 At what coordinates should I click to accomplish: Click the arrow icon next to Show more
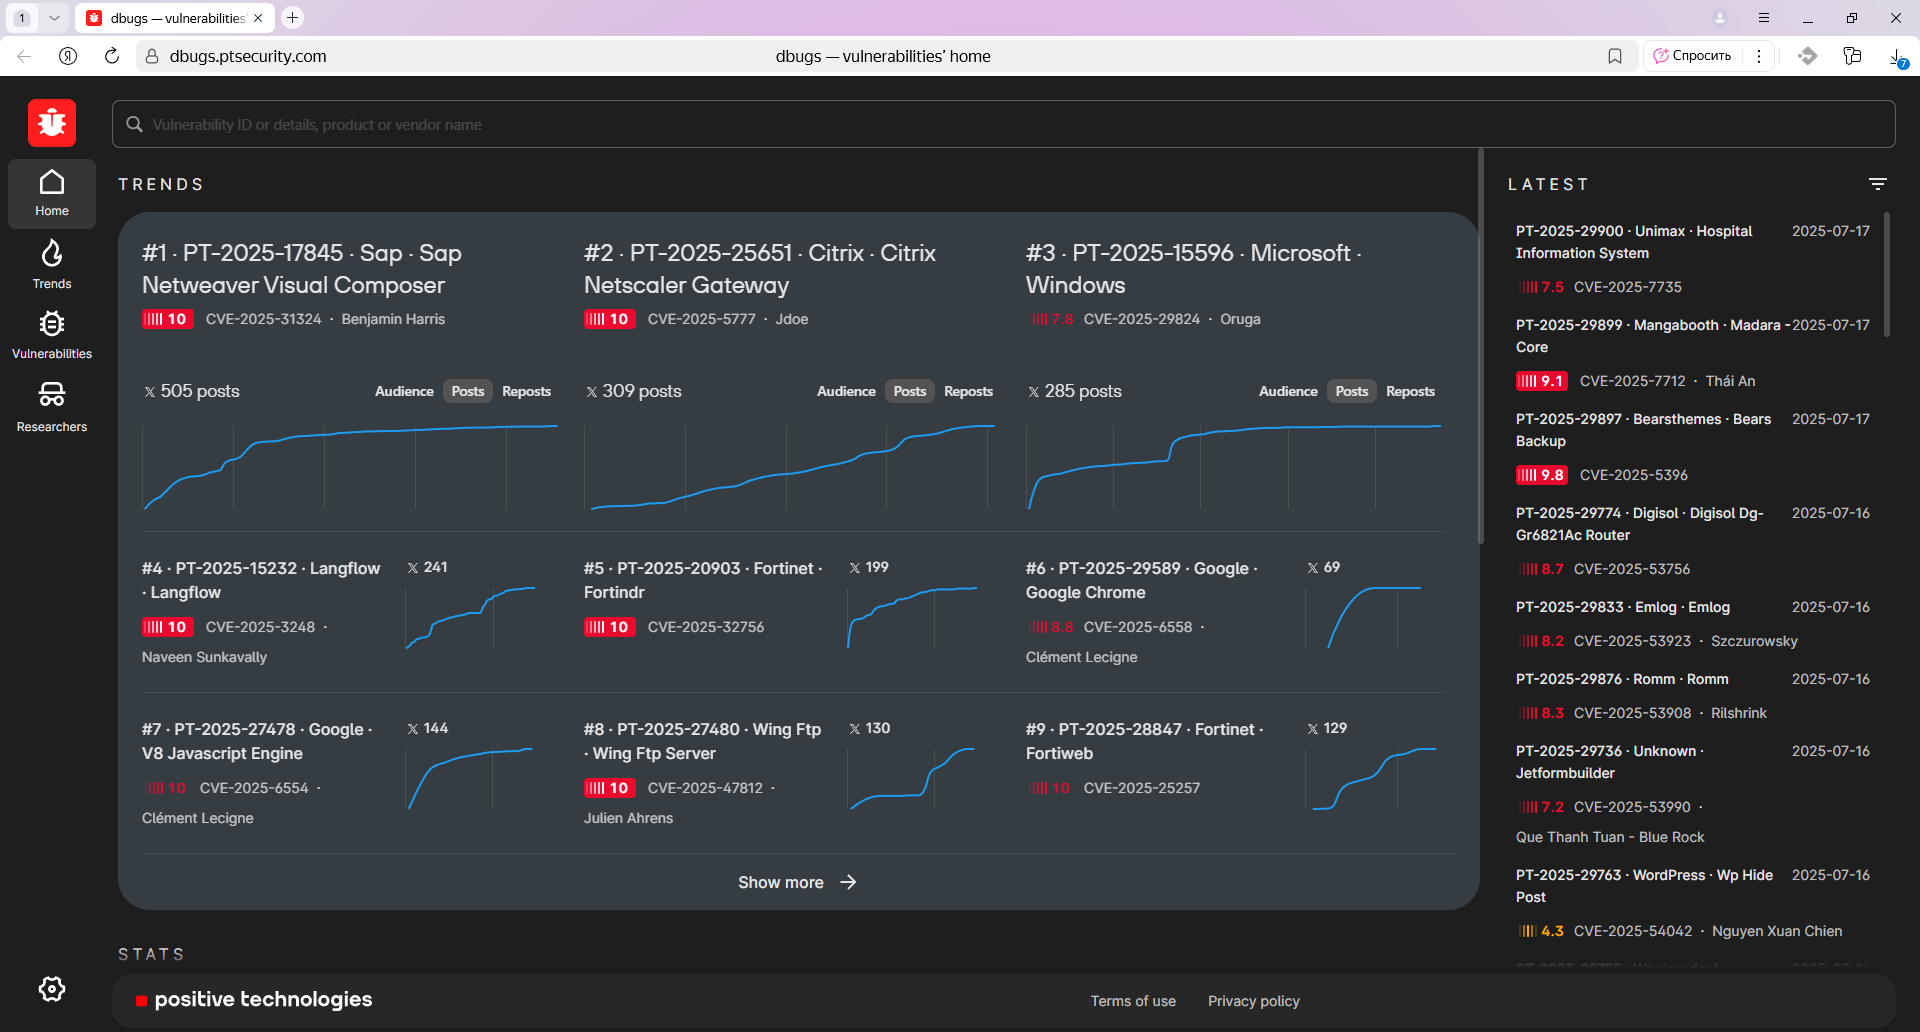(x=848, y=882)
